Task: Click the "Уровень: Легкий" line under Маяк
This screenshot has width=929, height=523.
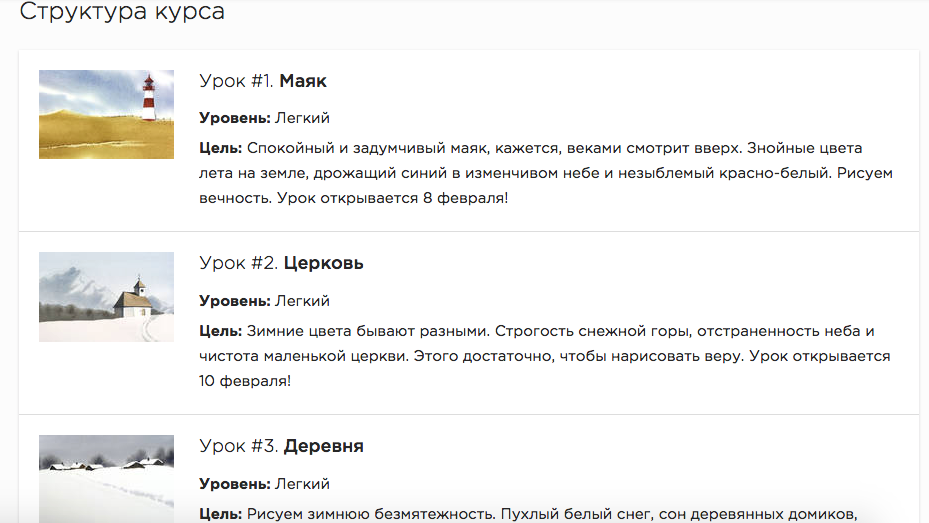Action: [x=264, y=118]
